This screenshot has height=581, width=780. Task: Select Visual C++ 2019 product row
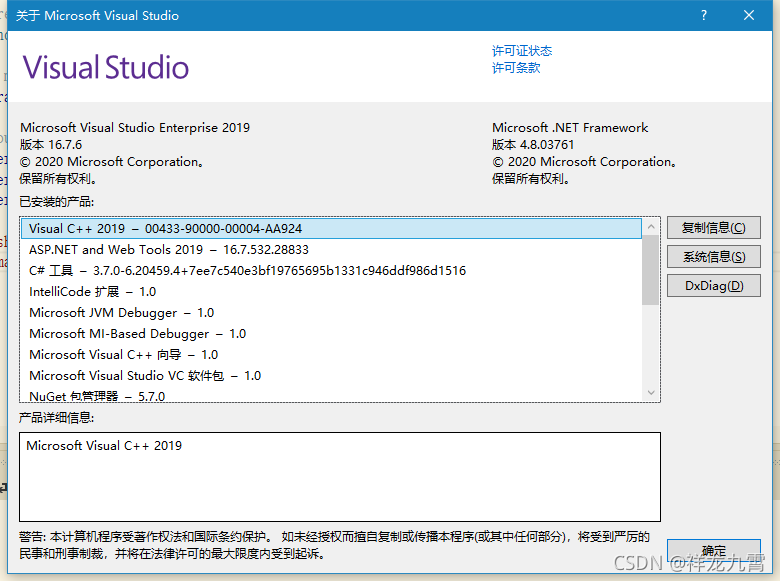point(331,229)
